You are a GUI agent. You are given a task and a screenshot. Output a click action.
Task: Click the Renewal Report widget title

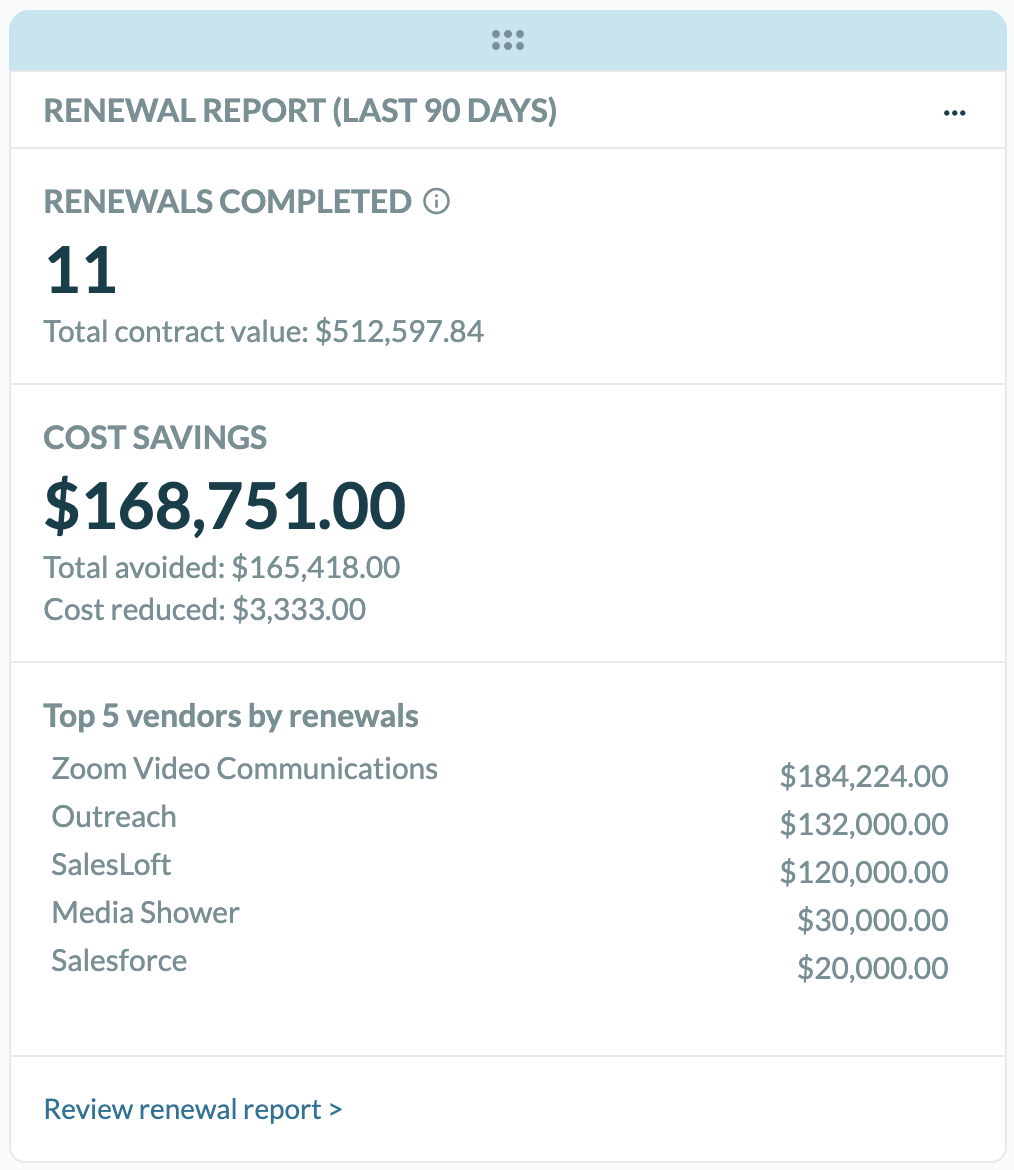pyautogui.click(x=300, y=111)
